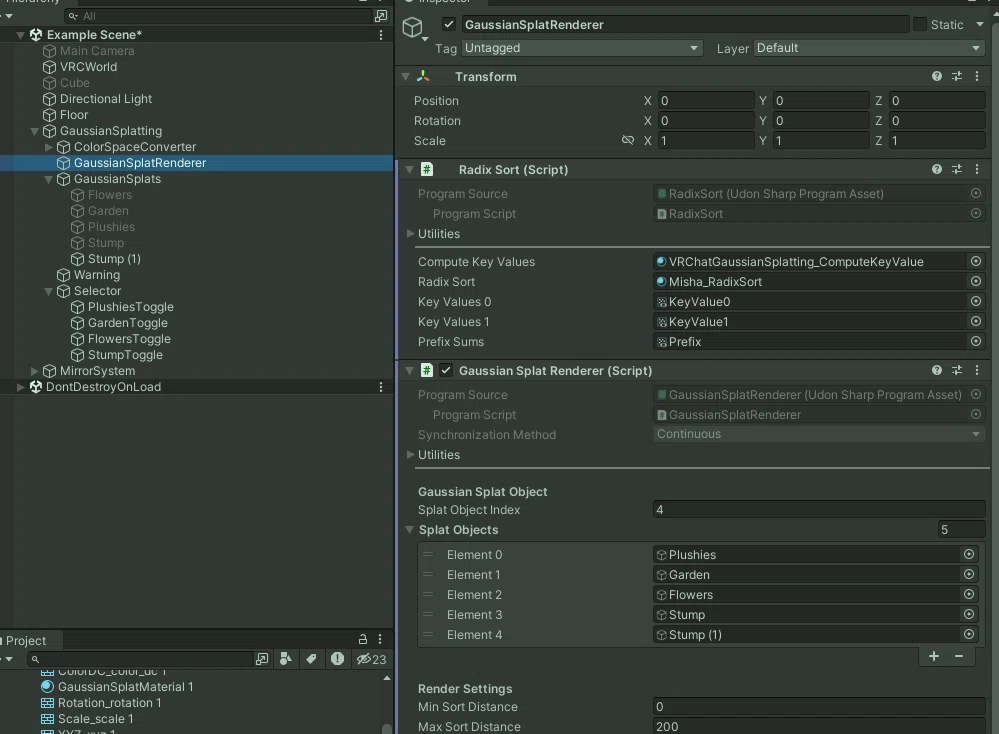Change the GameObject icon in Inspector
999x734 pixels.
[415, 29]
